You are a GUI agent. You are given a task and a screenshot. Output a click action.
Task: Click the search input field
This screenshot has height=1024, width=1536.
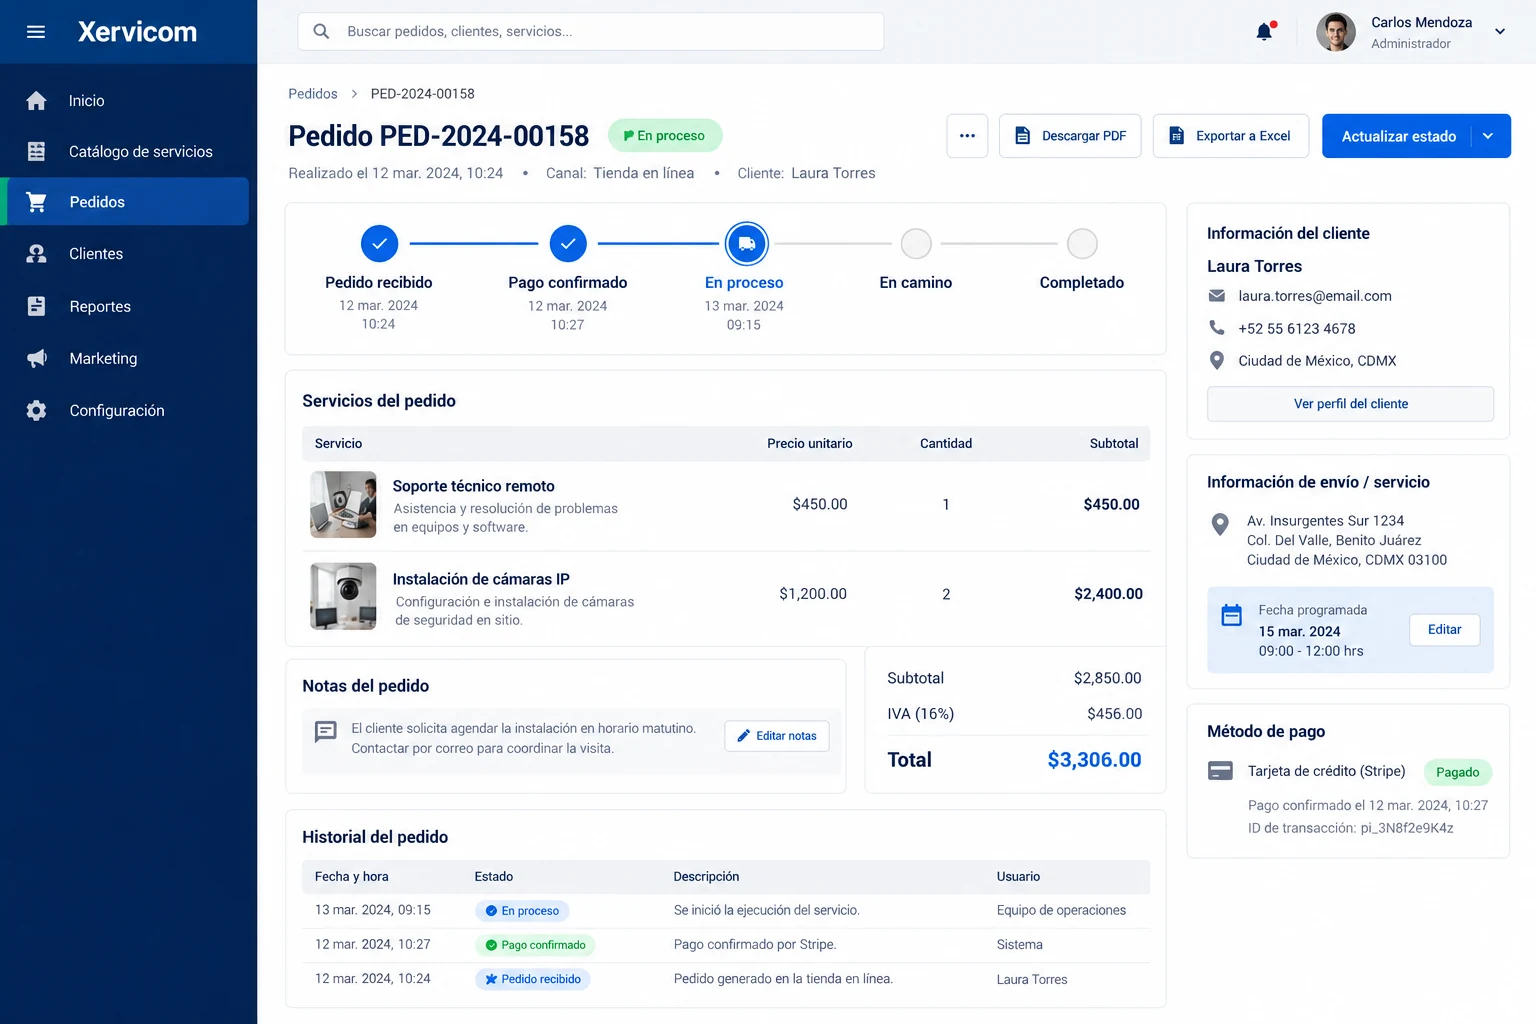click(591, 31)
